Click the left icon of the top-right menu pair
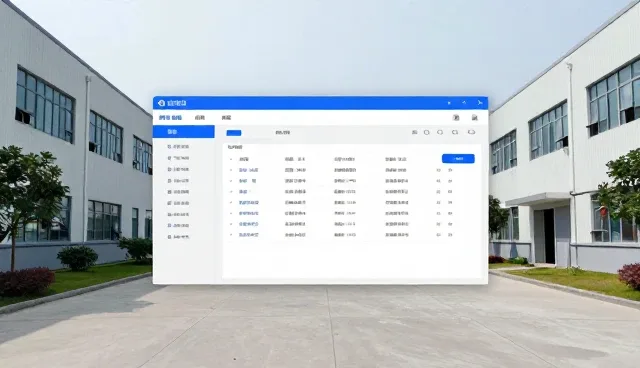Screen dimensions: 640x368 point(456,117)
